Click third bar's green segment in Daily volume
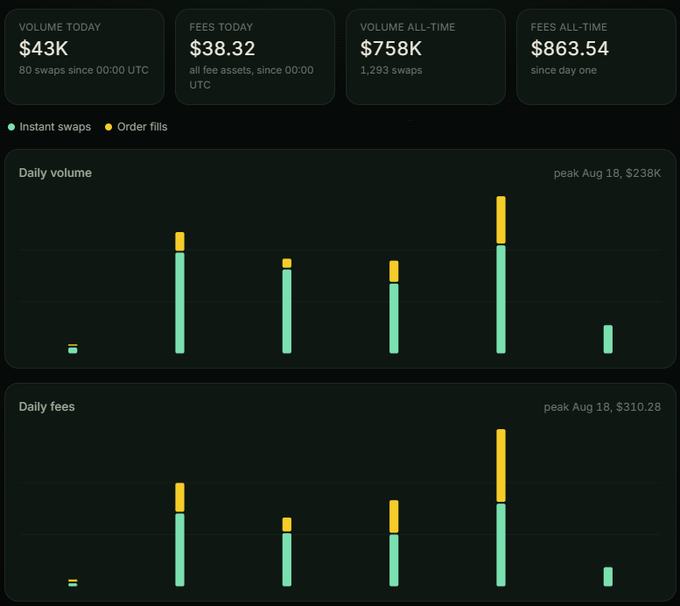This screenshot has width=680, height=606. click(x=287, y=311)
